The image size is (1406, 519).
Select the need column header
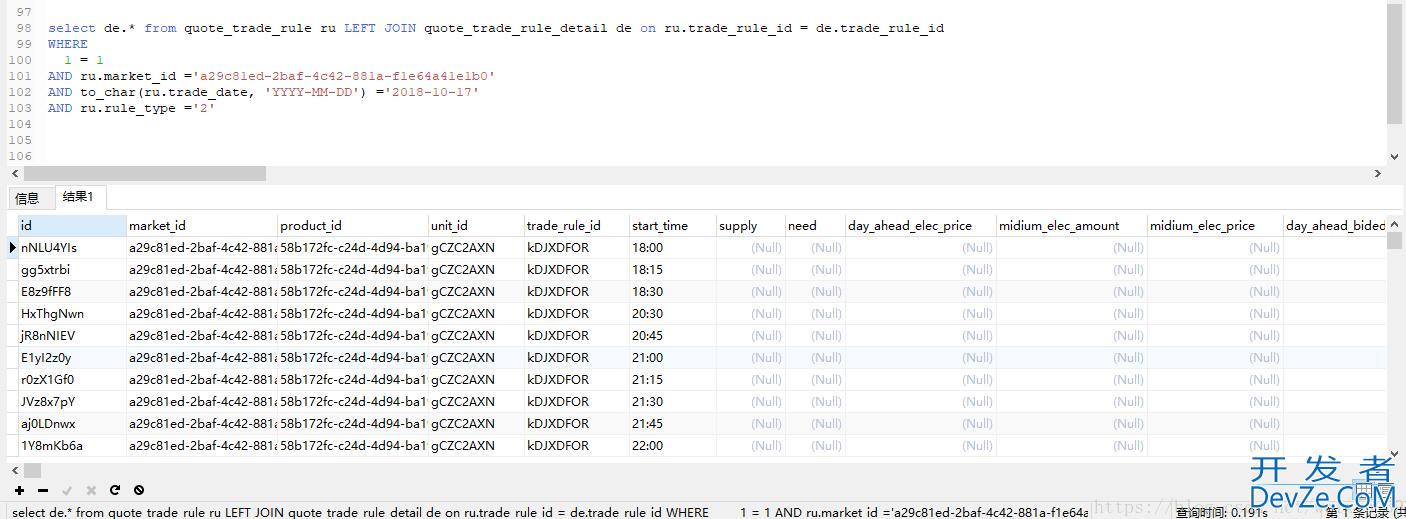coord(815,225)
